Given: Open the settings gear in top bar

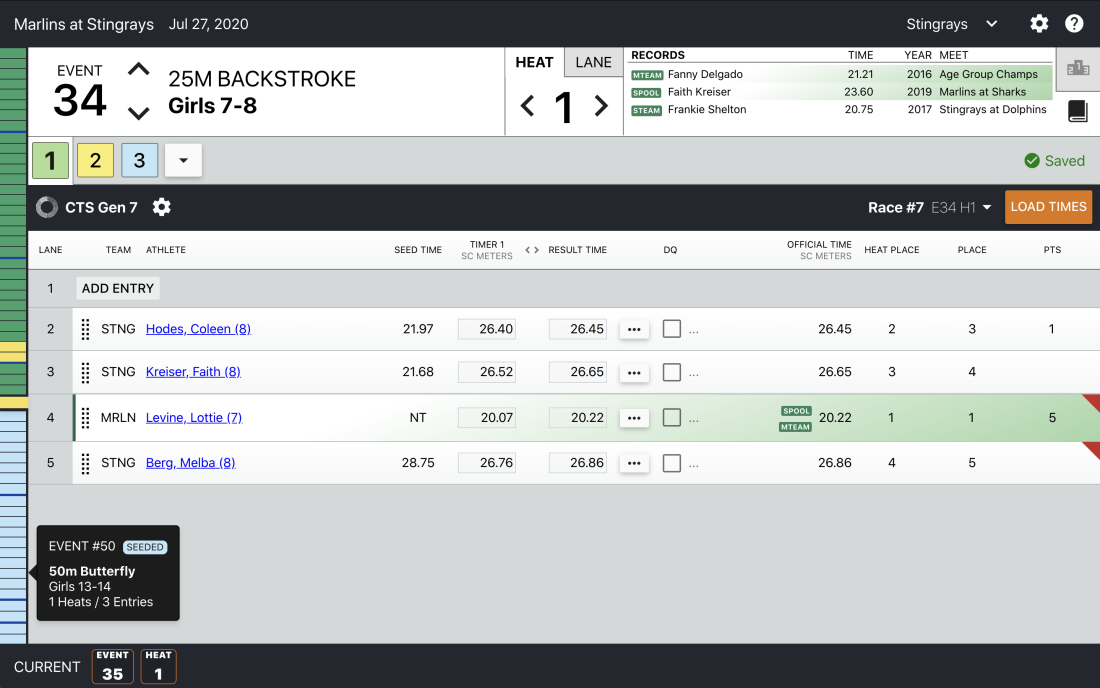Looking at the screenshot, I should coord(1039,24).
